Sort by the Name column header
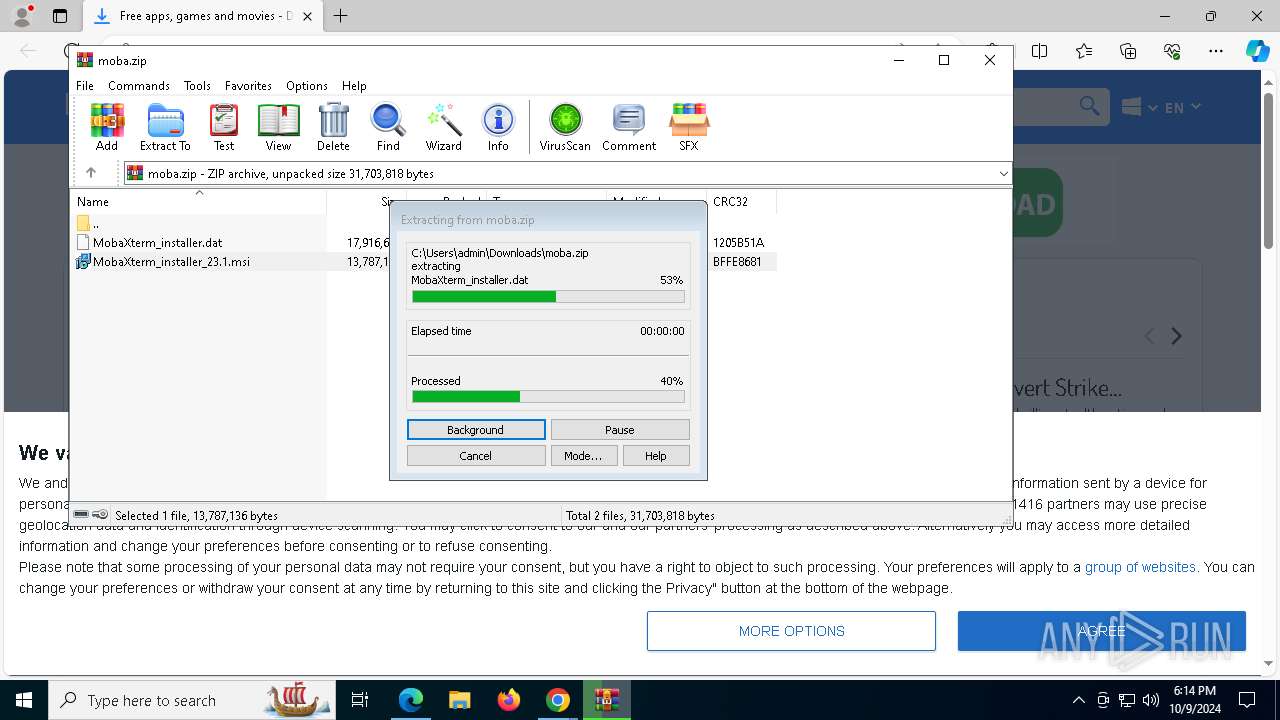Screen dimensions: 1280x720 (x=198, y=201)
